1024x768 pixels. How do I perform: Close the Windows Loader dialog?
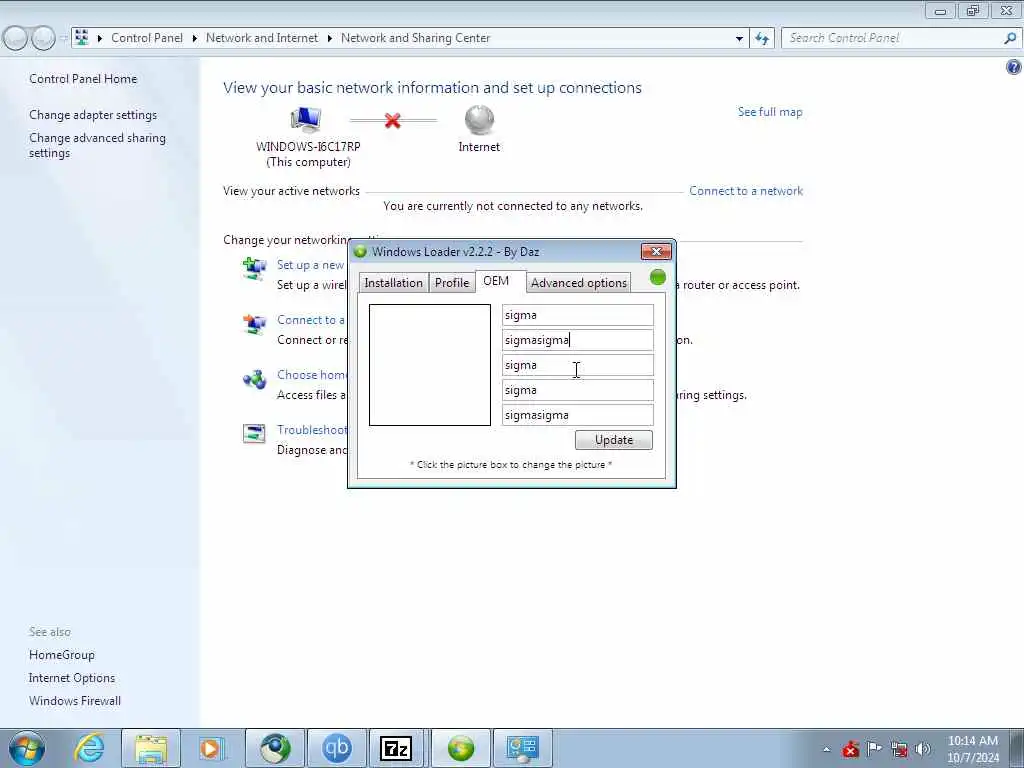tap(656, 251)
